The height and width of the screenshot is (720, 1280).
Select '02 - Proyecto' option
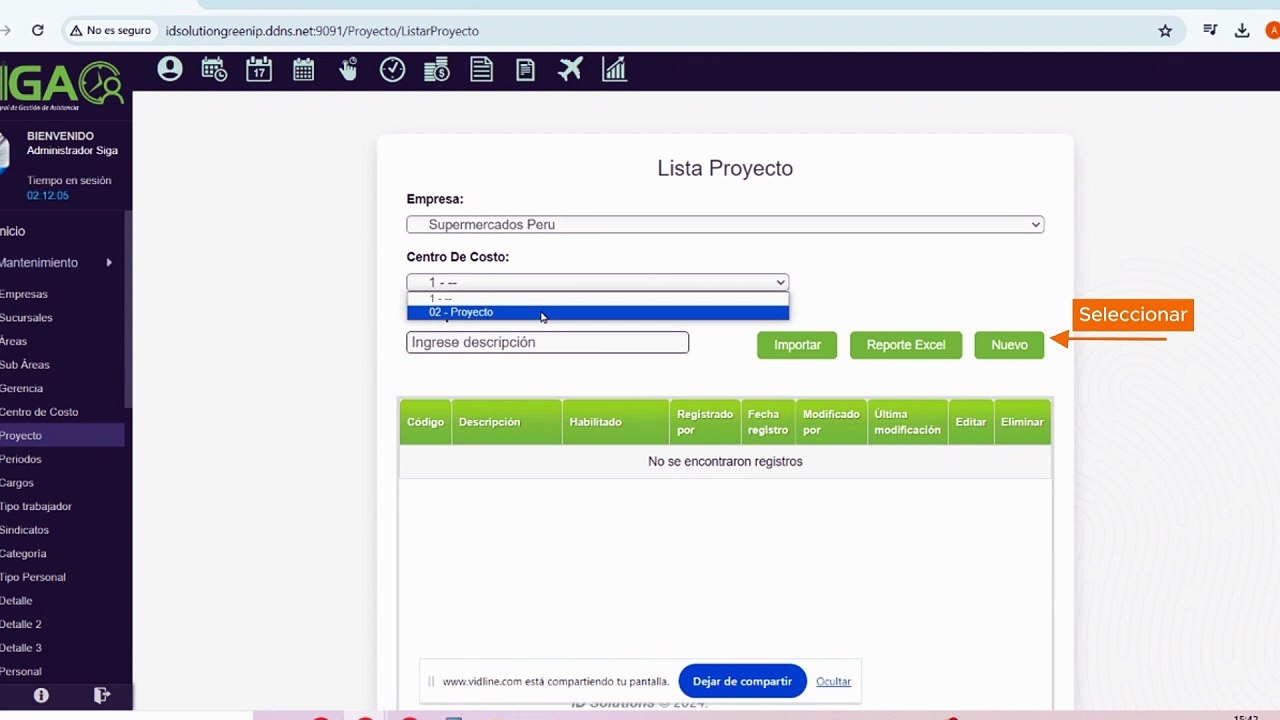[597, 312]
